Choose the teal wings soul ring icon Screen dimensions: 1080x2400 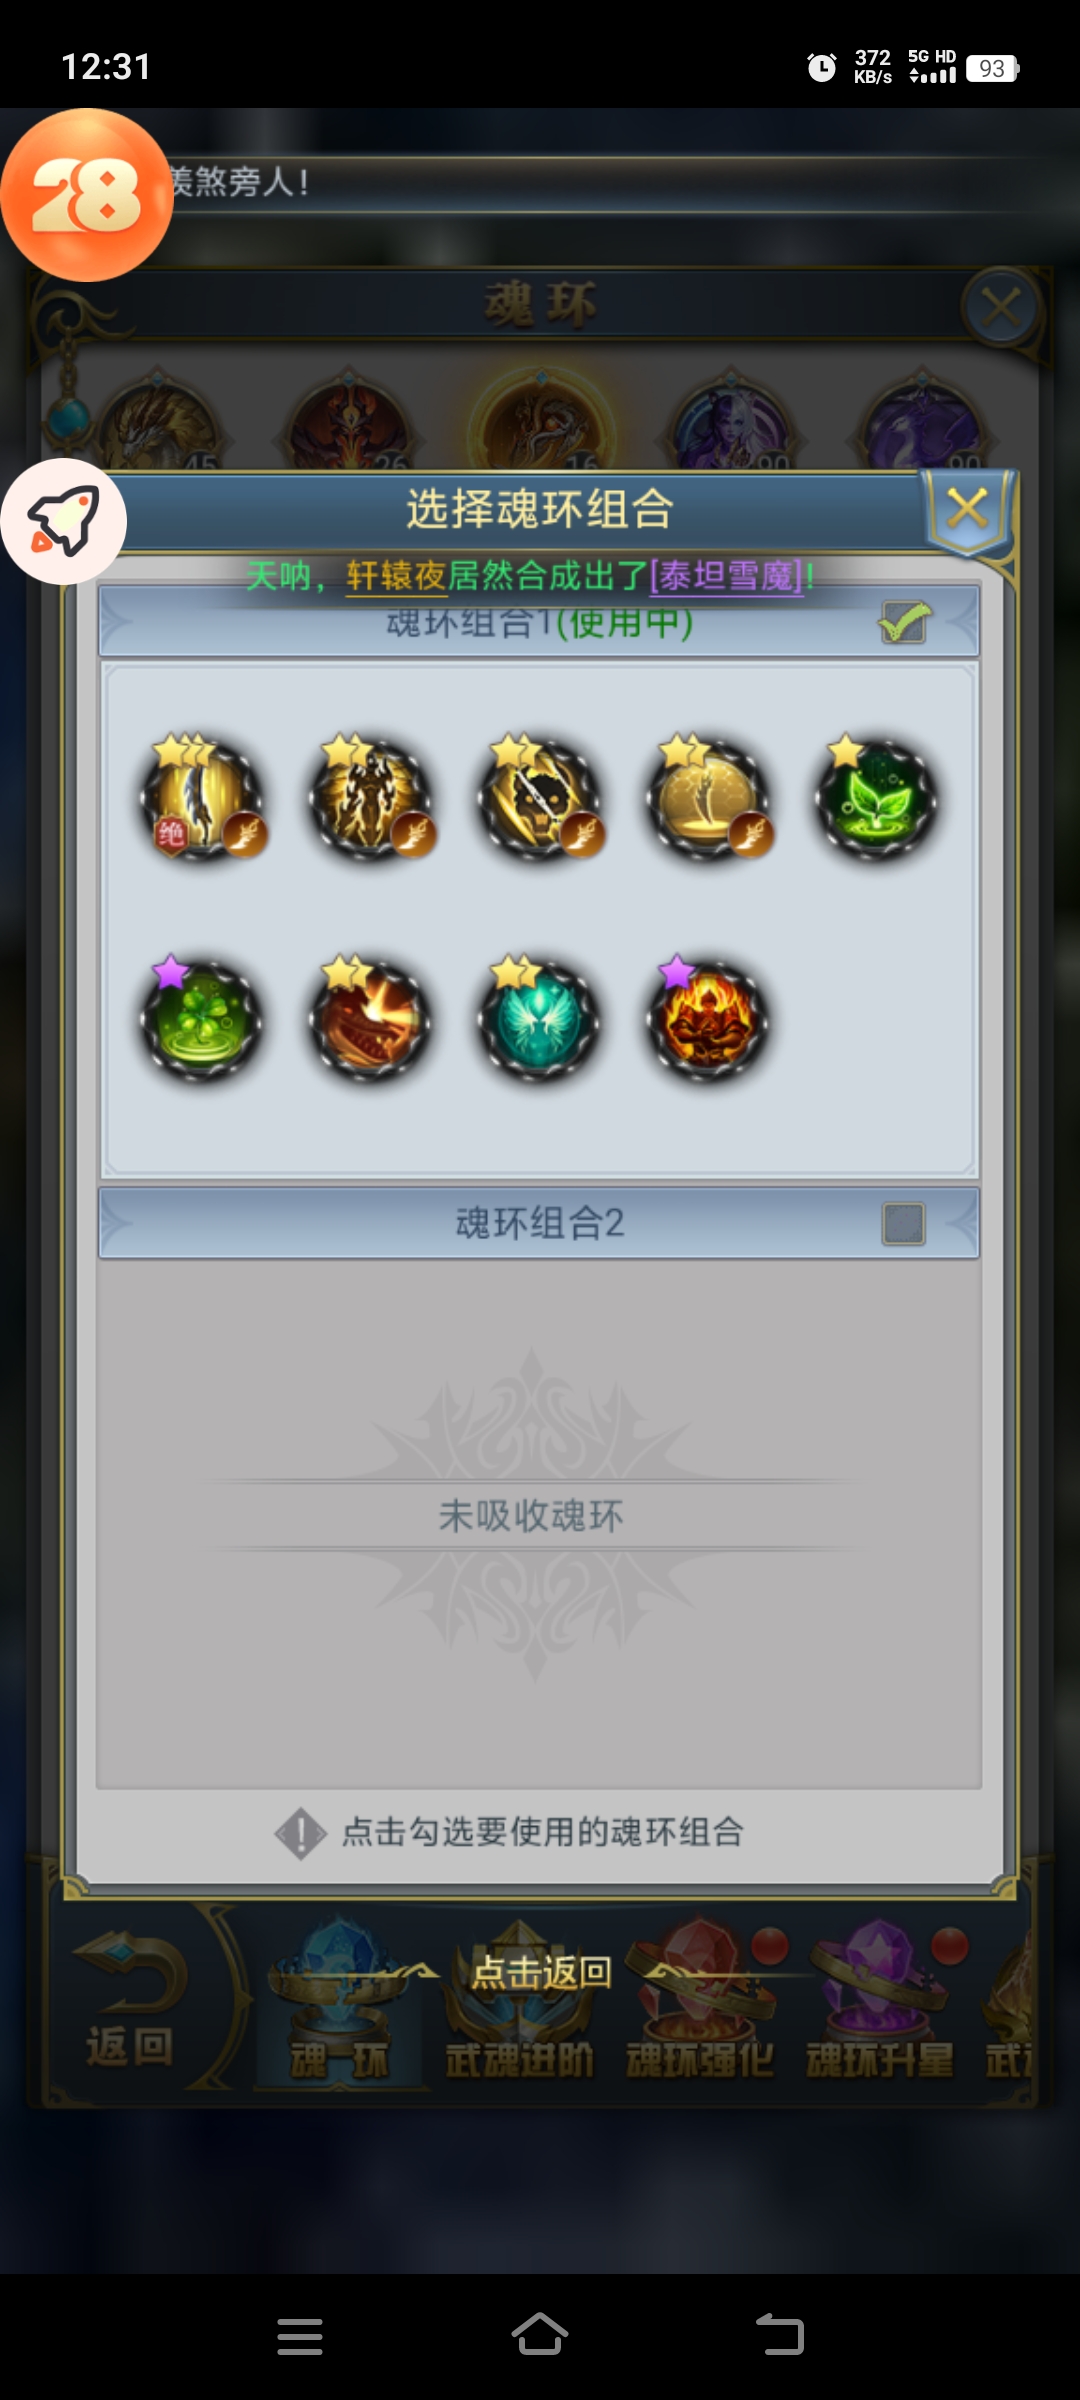point(541,1019)
